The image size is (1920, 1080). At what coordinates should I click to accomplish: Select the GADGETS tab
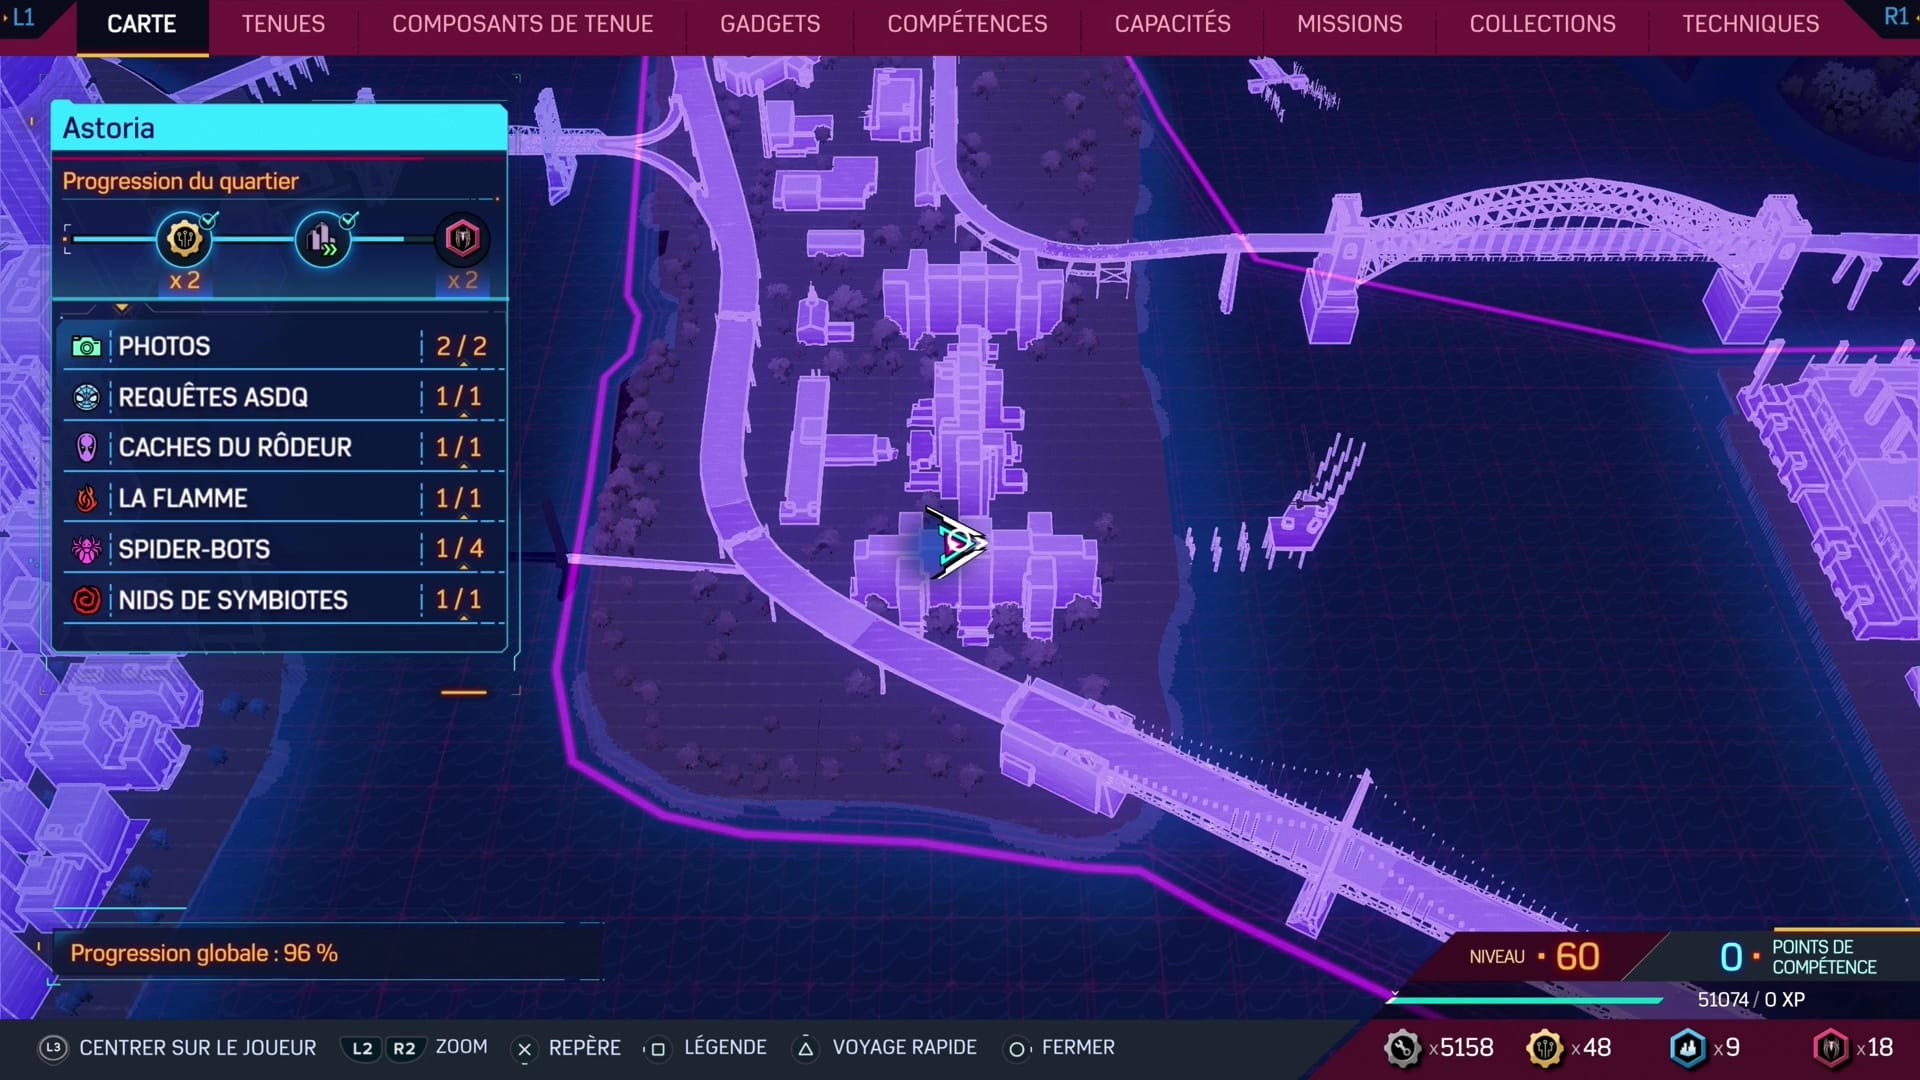[770, 24]
